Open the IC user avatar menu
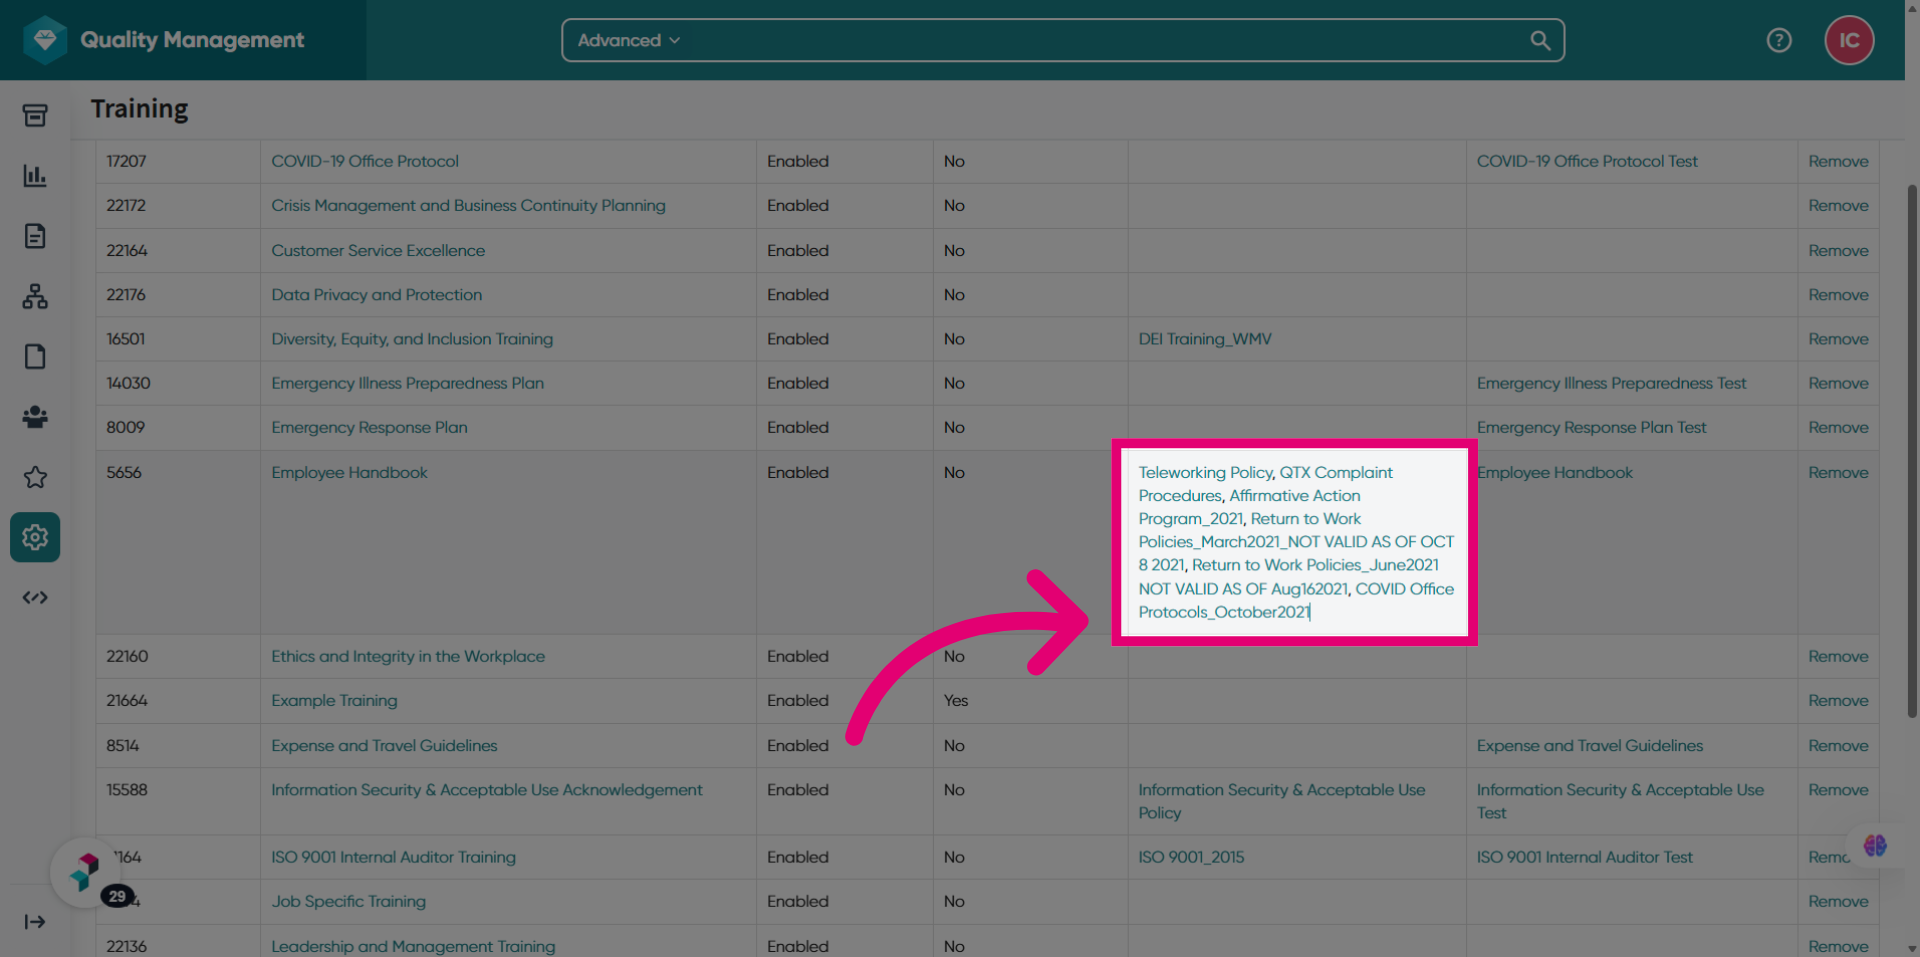Viewport: 1920px width, 957px height. point(1849,40)
